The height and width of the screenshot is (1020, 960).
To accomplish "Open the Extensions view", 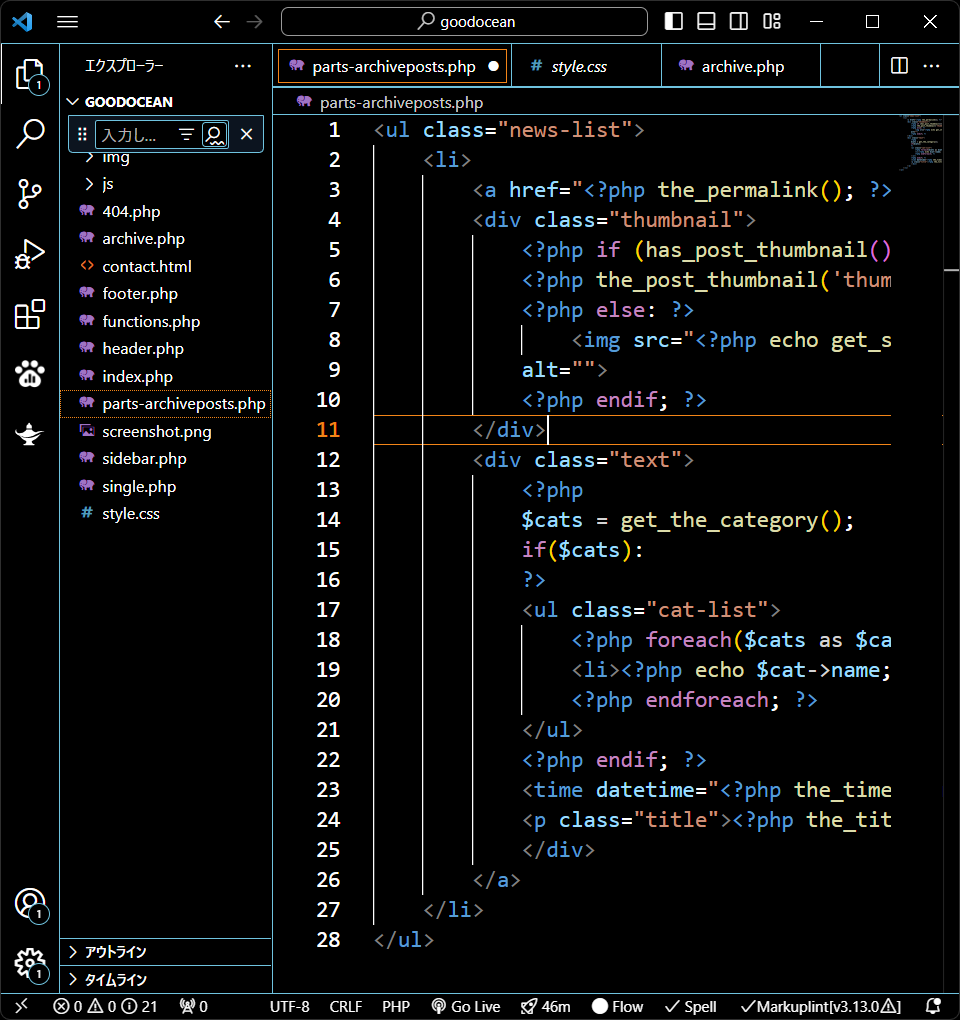I will pyautogui.click(x=30, y=315).
